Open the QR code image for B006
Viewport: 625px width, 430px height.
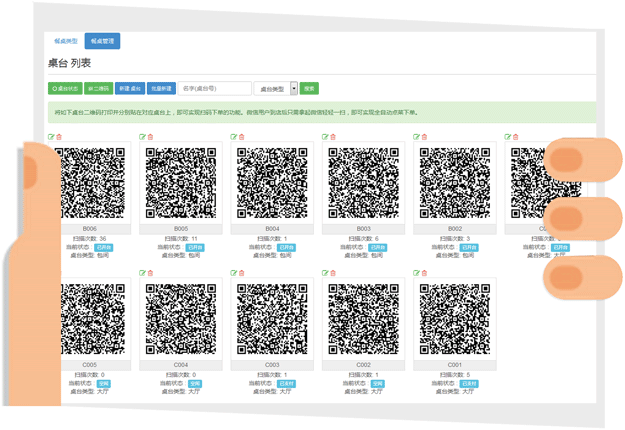[92, 183]
